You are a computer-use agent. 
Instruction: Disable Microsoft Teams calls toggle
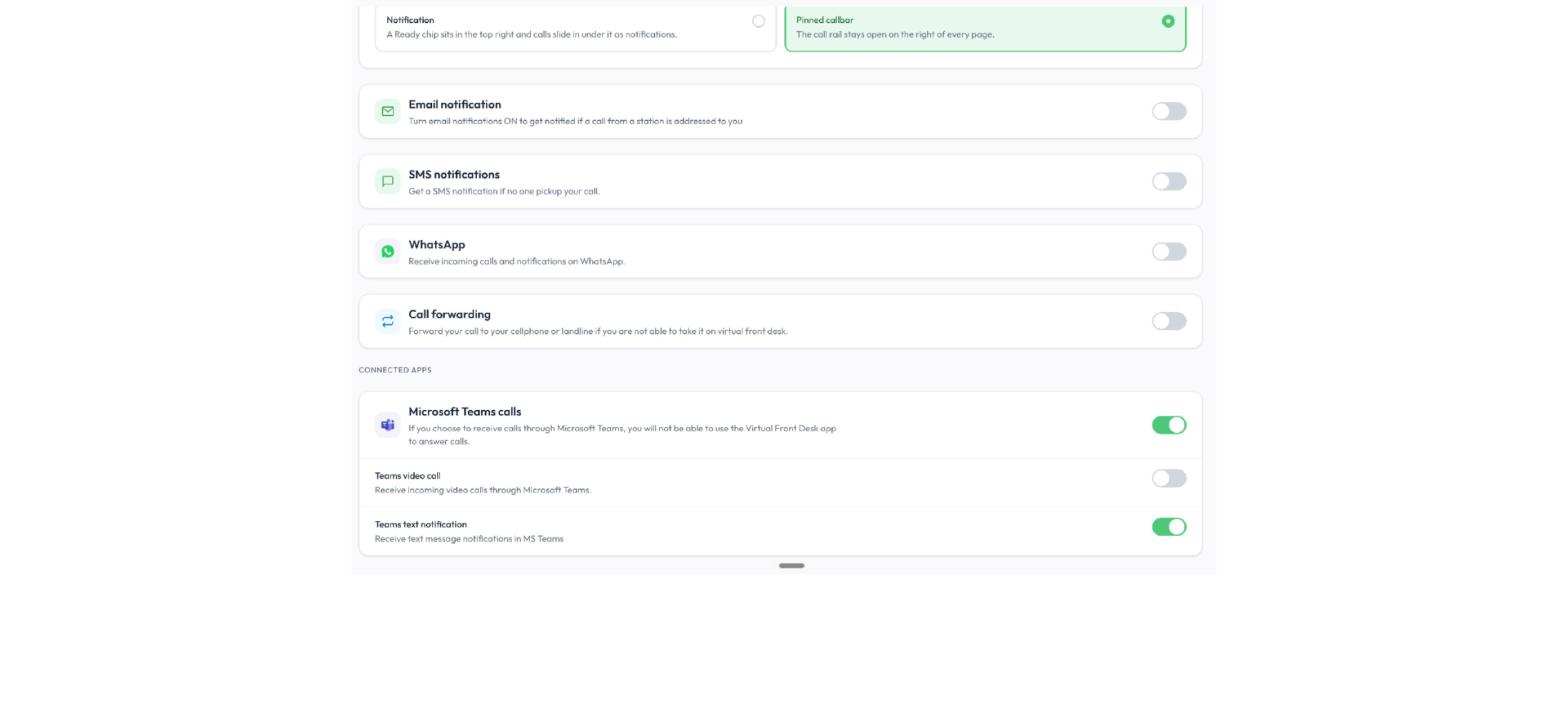(1169, 425)
